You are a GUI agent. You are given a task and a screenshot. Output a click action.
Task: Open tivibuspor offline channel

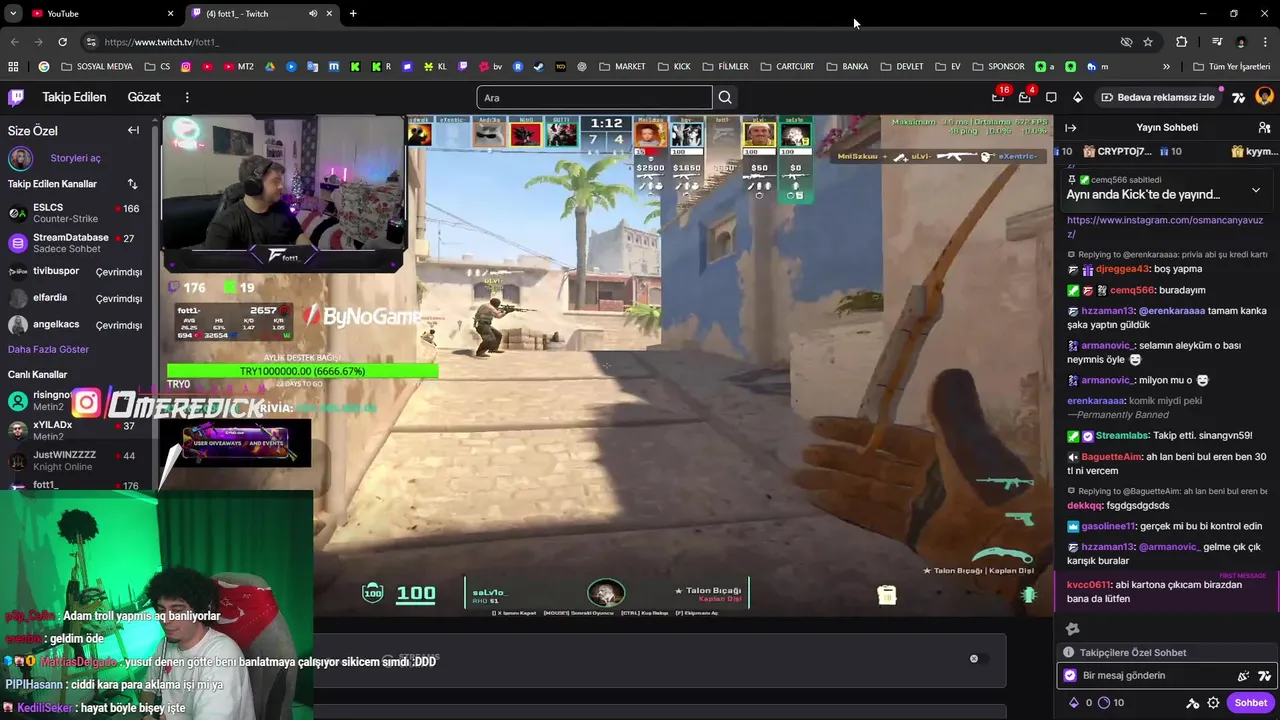[75, 272]
